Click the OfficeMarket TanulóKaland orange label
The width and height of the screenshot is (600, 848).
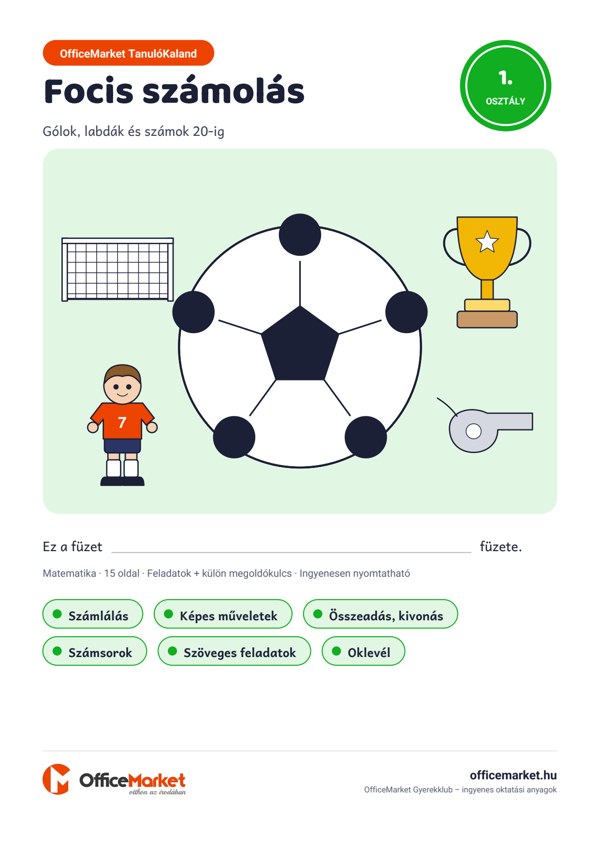(x=128, y=53)
